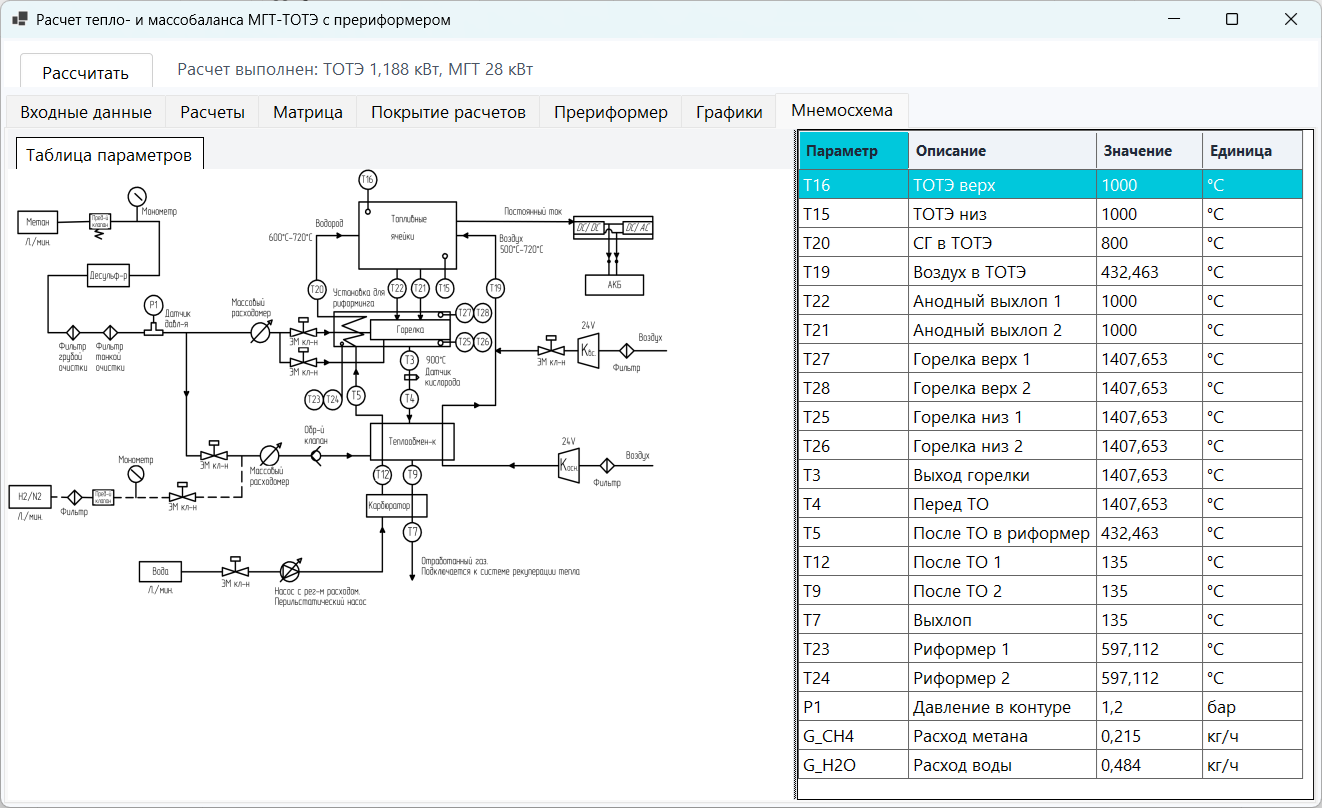This screenshot has height=808, width=1322.
Task: Click the T7 sensor circle in diagram
Action: 412,532
